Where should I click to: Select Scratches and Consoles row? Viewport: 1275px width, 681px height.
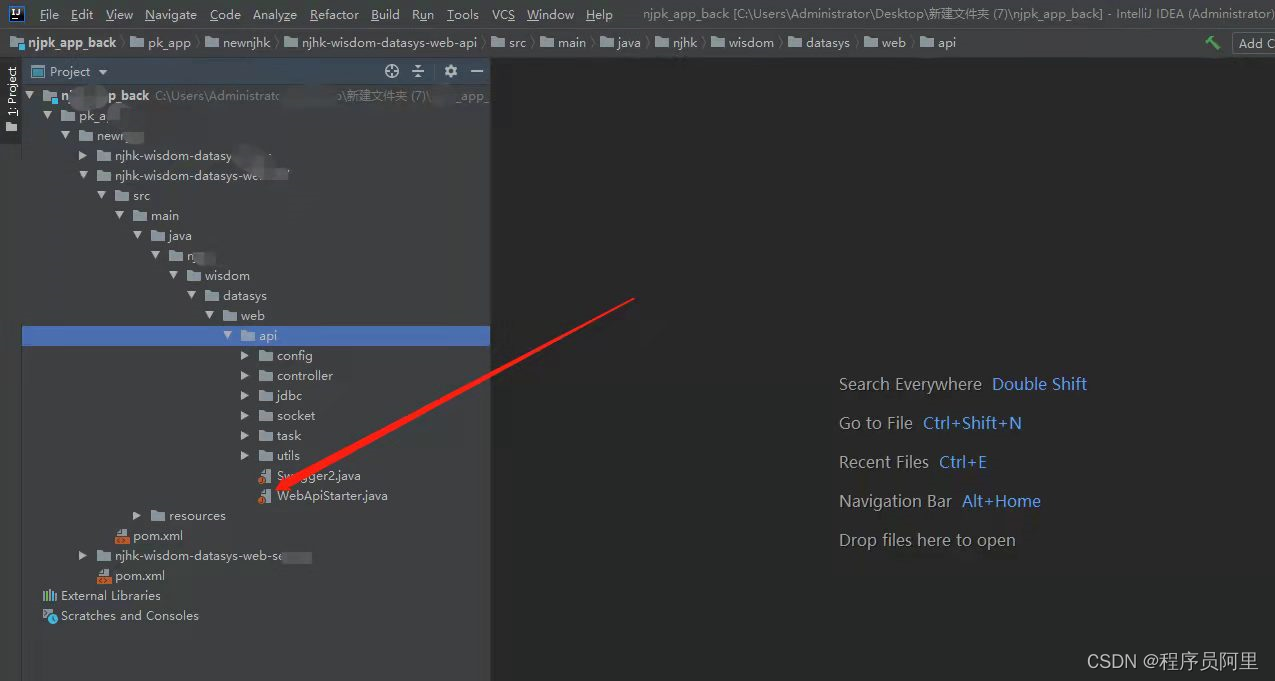(130, 616)
